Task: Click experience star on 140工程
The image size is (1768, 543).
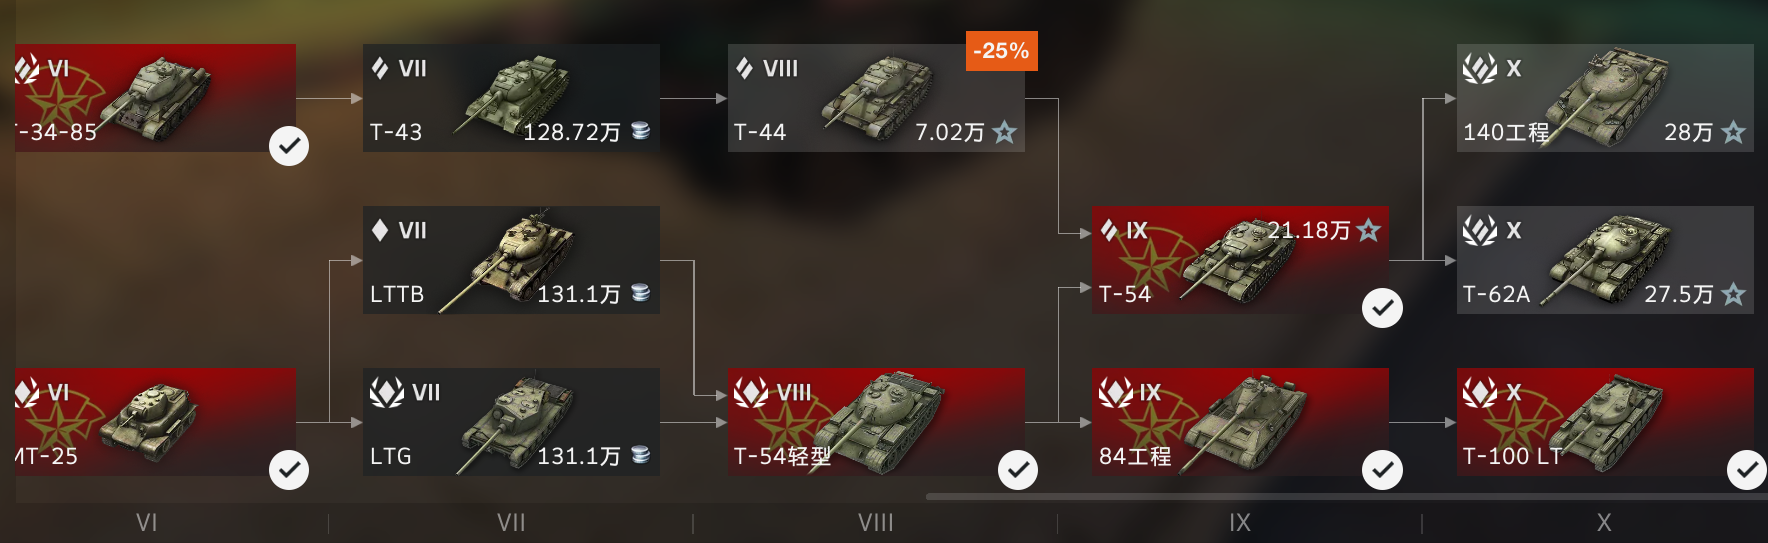Action: (1734, 132)
